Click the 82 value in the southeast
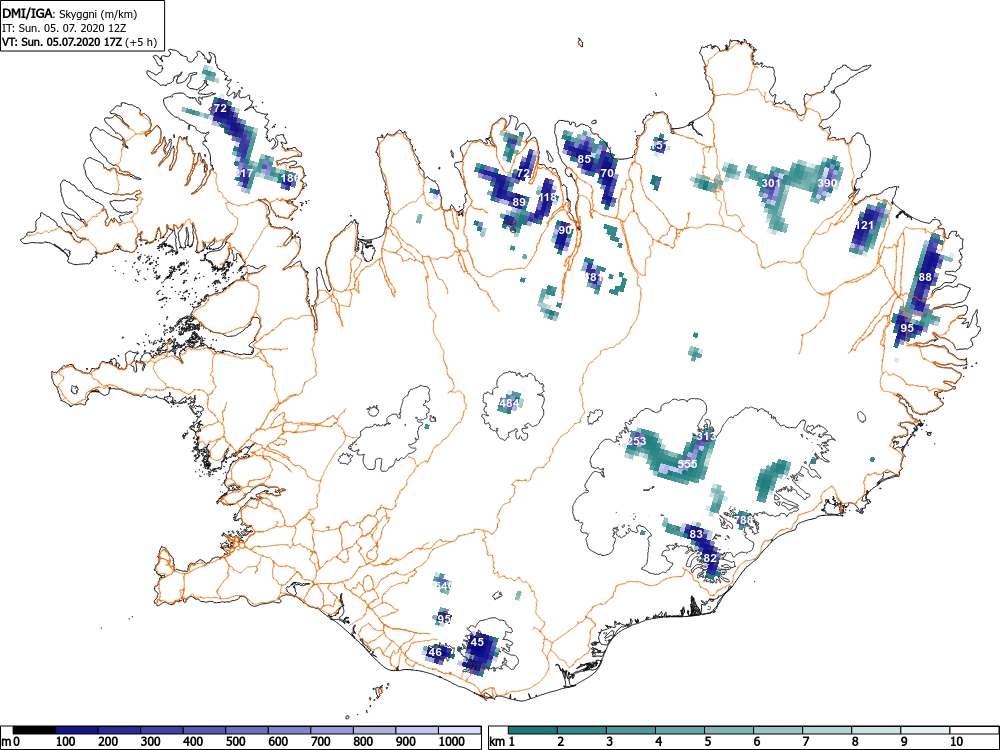The width and height of the screenshot is (1000, 750). pos(710,557)
